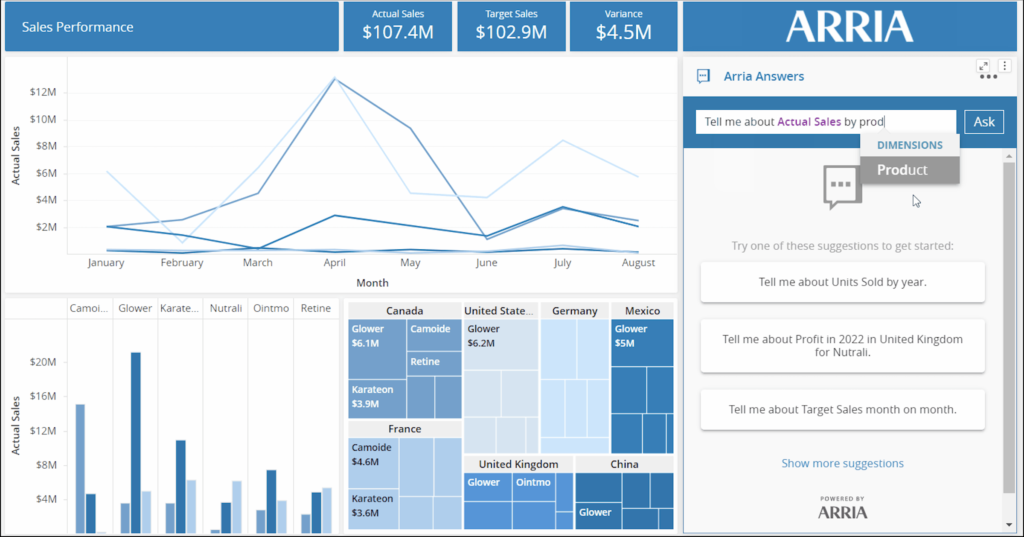Select France Camoide $4.6M treemap tile

click(x=374, y=463)
